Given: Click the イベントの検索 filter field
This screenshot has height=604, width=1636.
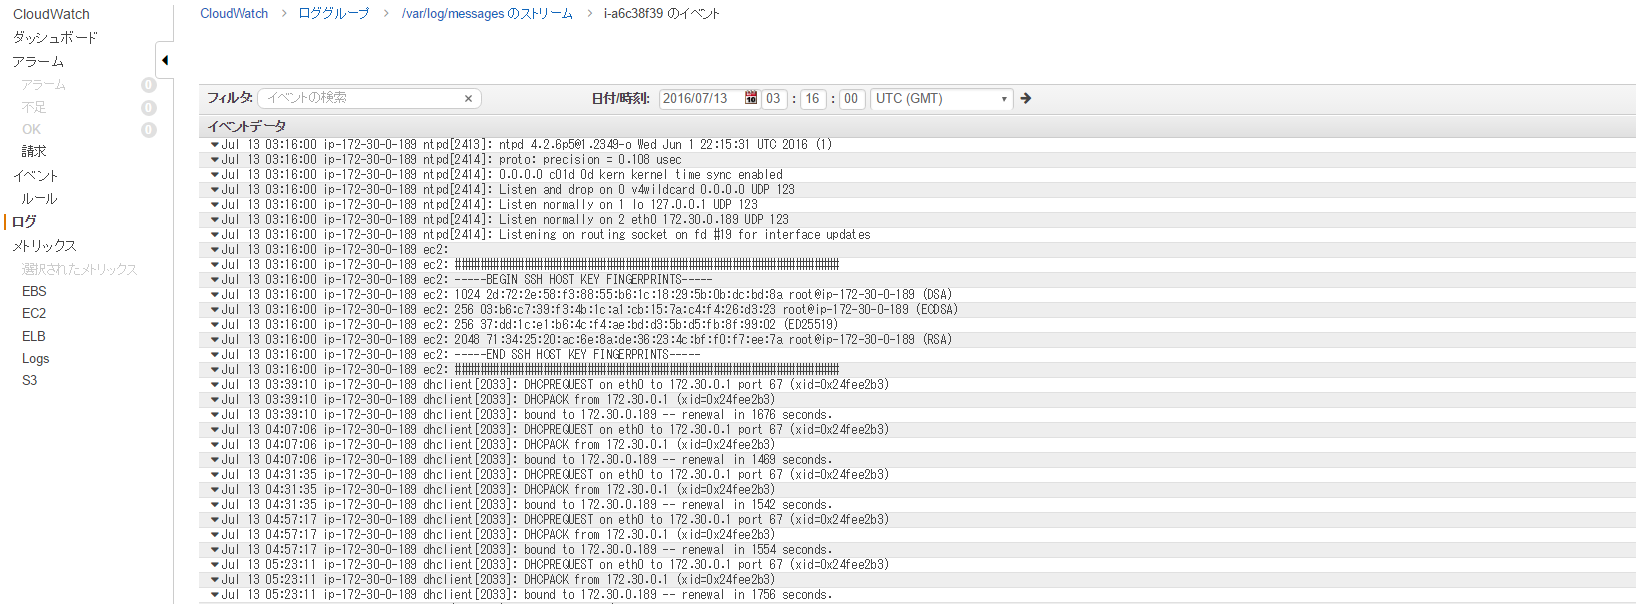Looking at the screenshot, I should click(362, 98).
